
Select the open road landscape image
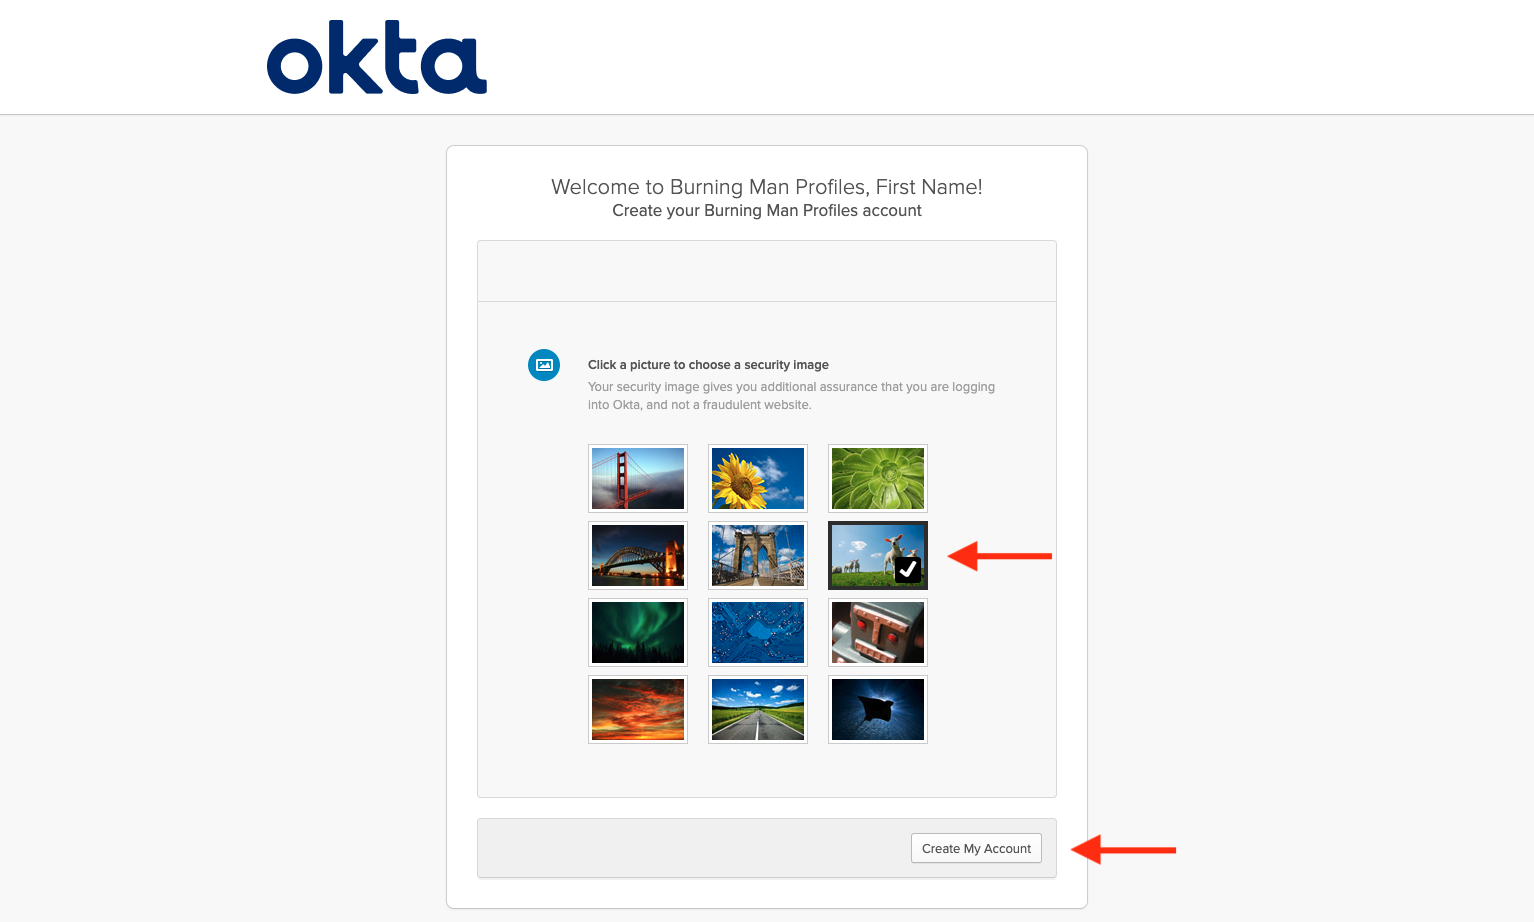(x=758, y=709)
